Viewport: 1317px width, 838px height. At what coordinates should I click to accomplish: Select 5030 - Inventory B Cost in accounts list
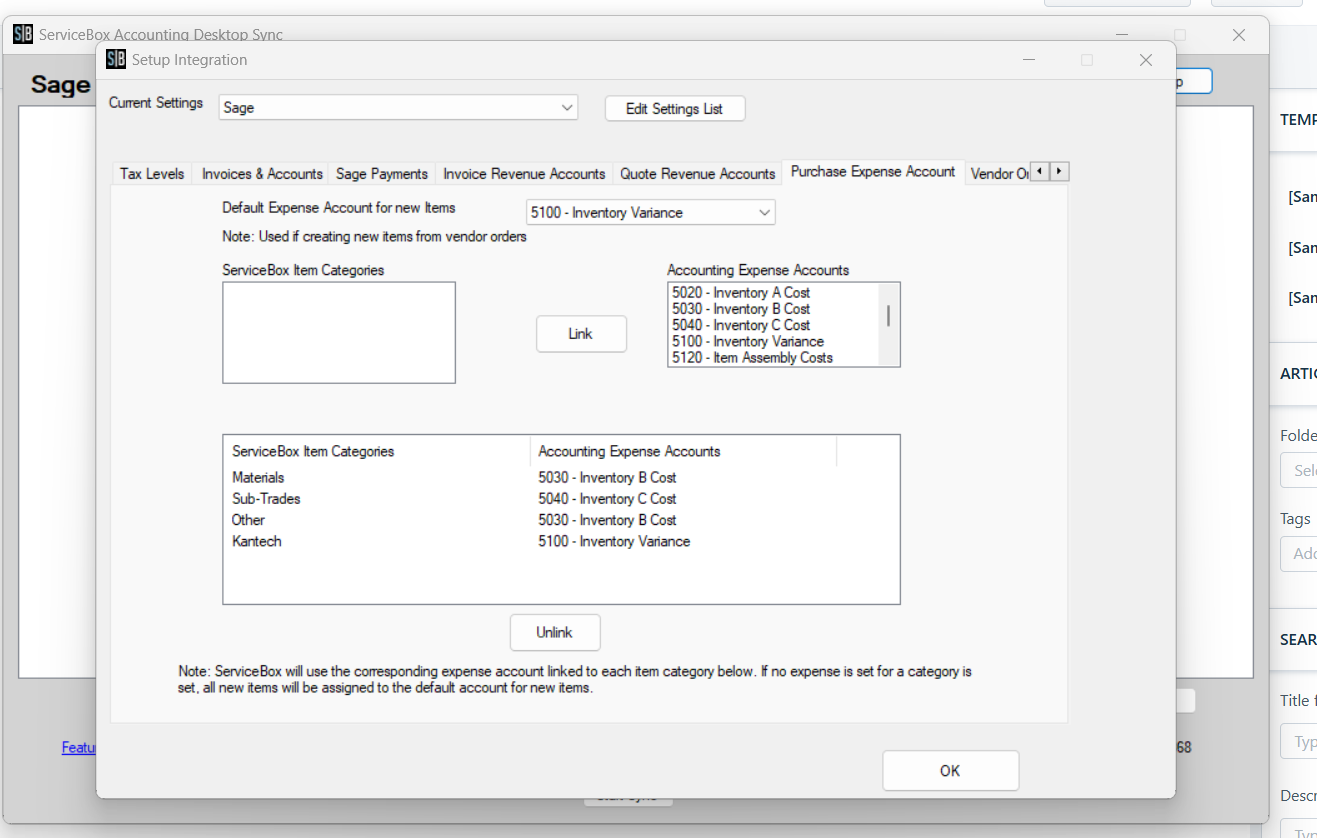[x=741, y=309]
